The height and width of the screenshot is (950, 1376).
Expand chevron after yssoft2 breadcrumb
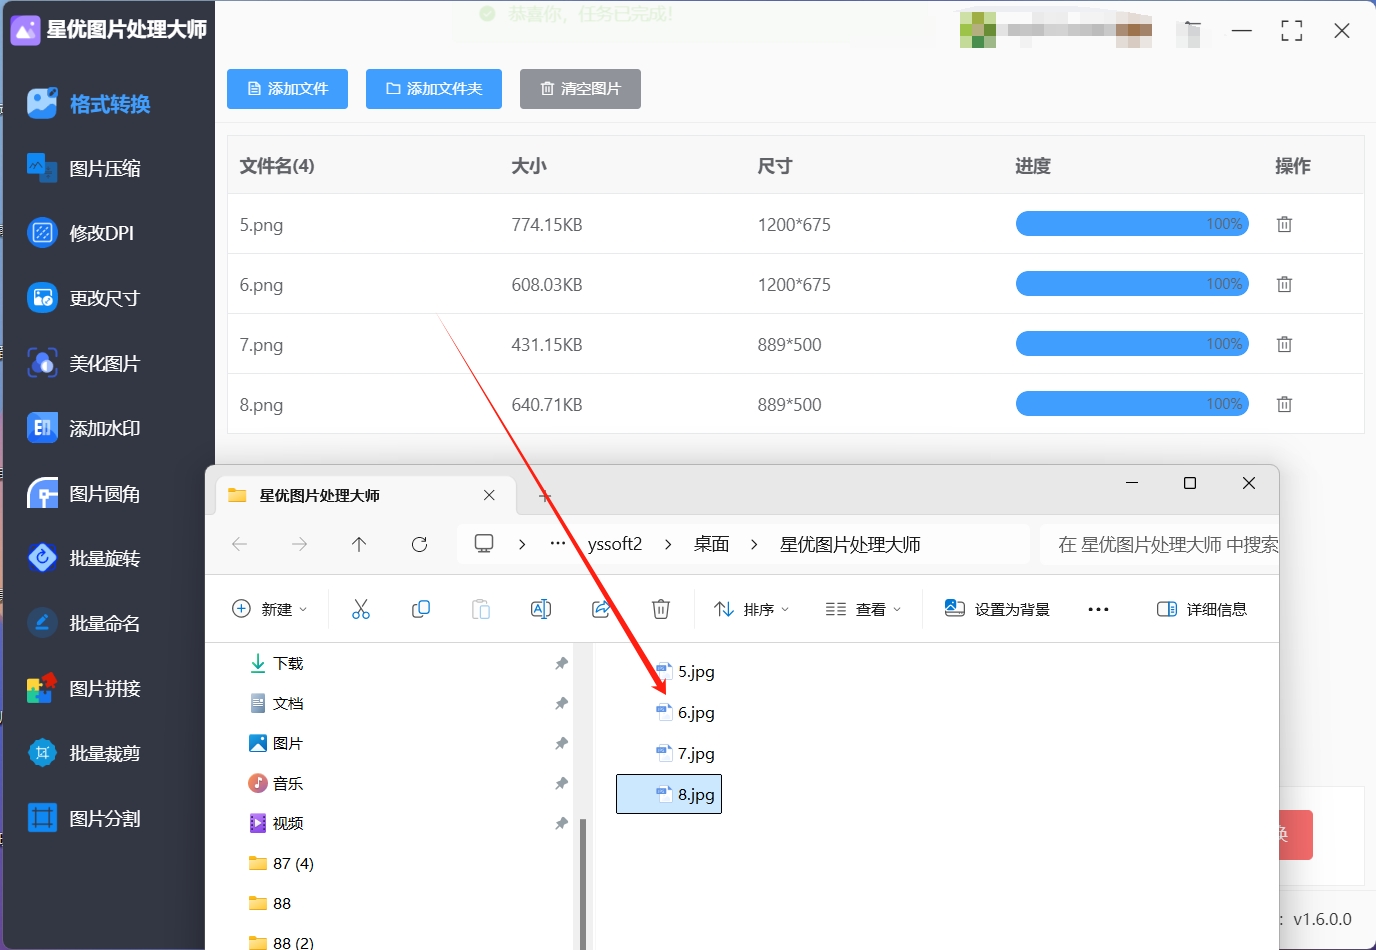point(668,544)
